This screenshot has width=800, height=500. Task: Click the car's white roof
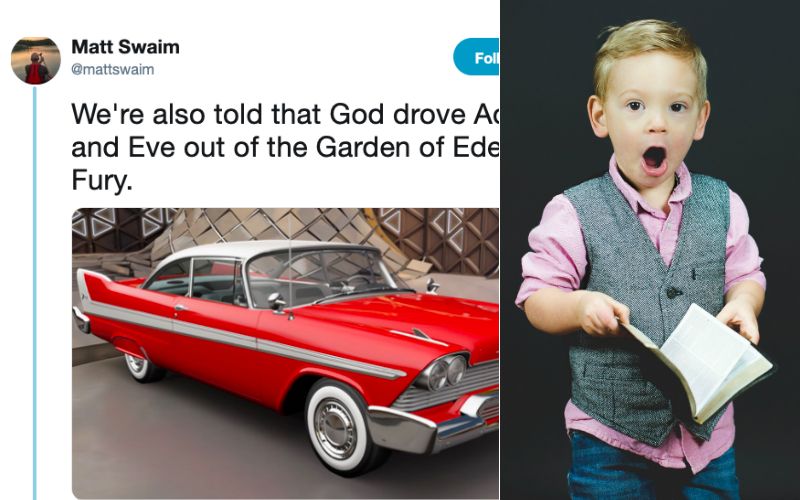[255, 251]
